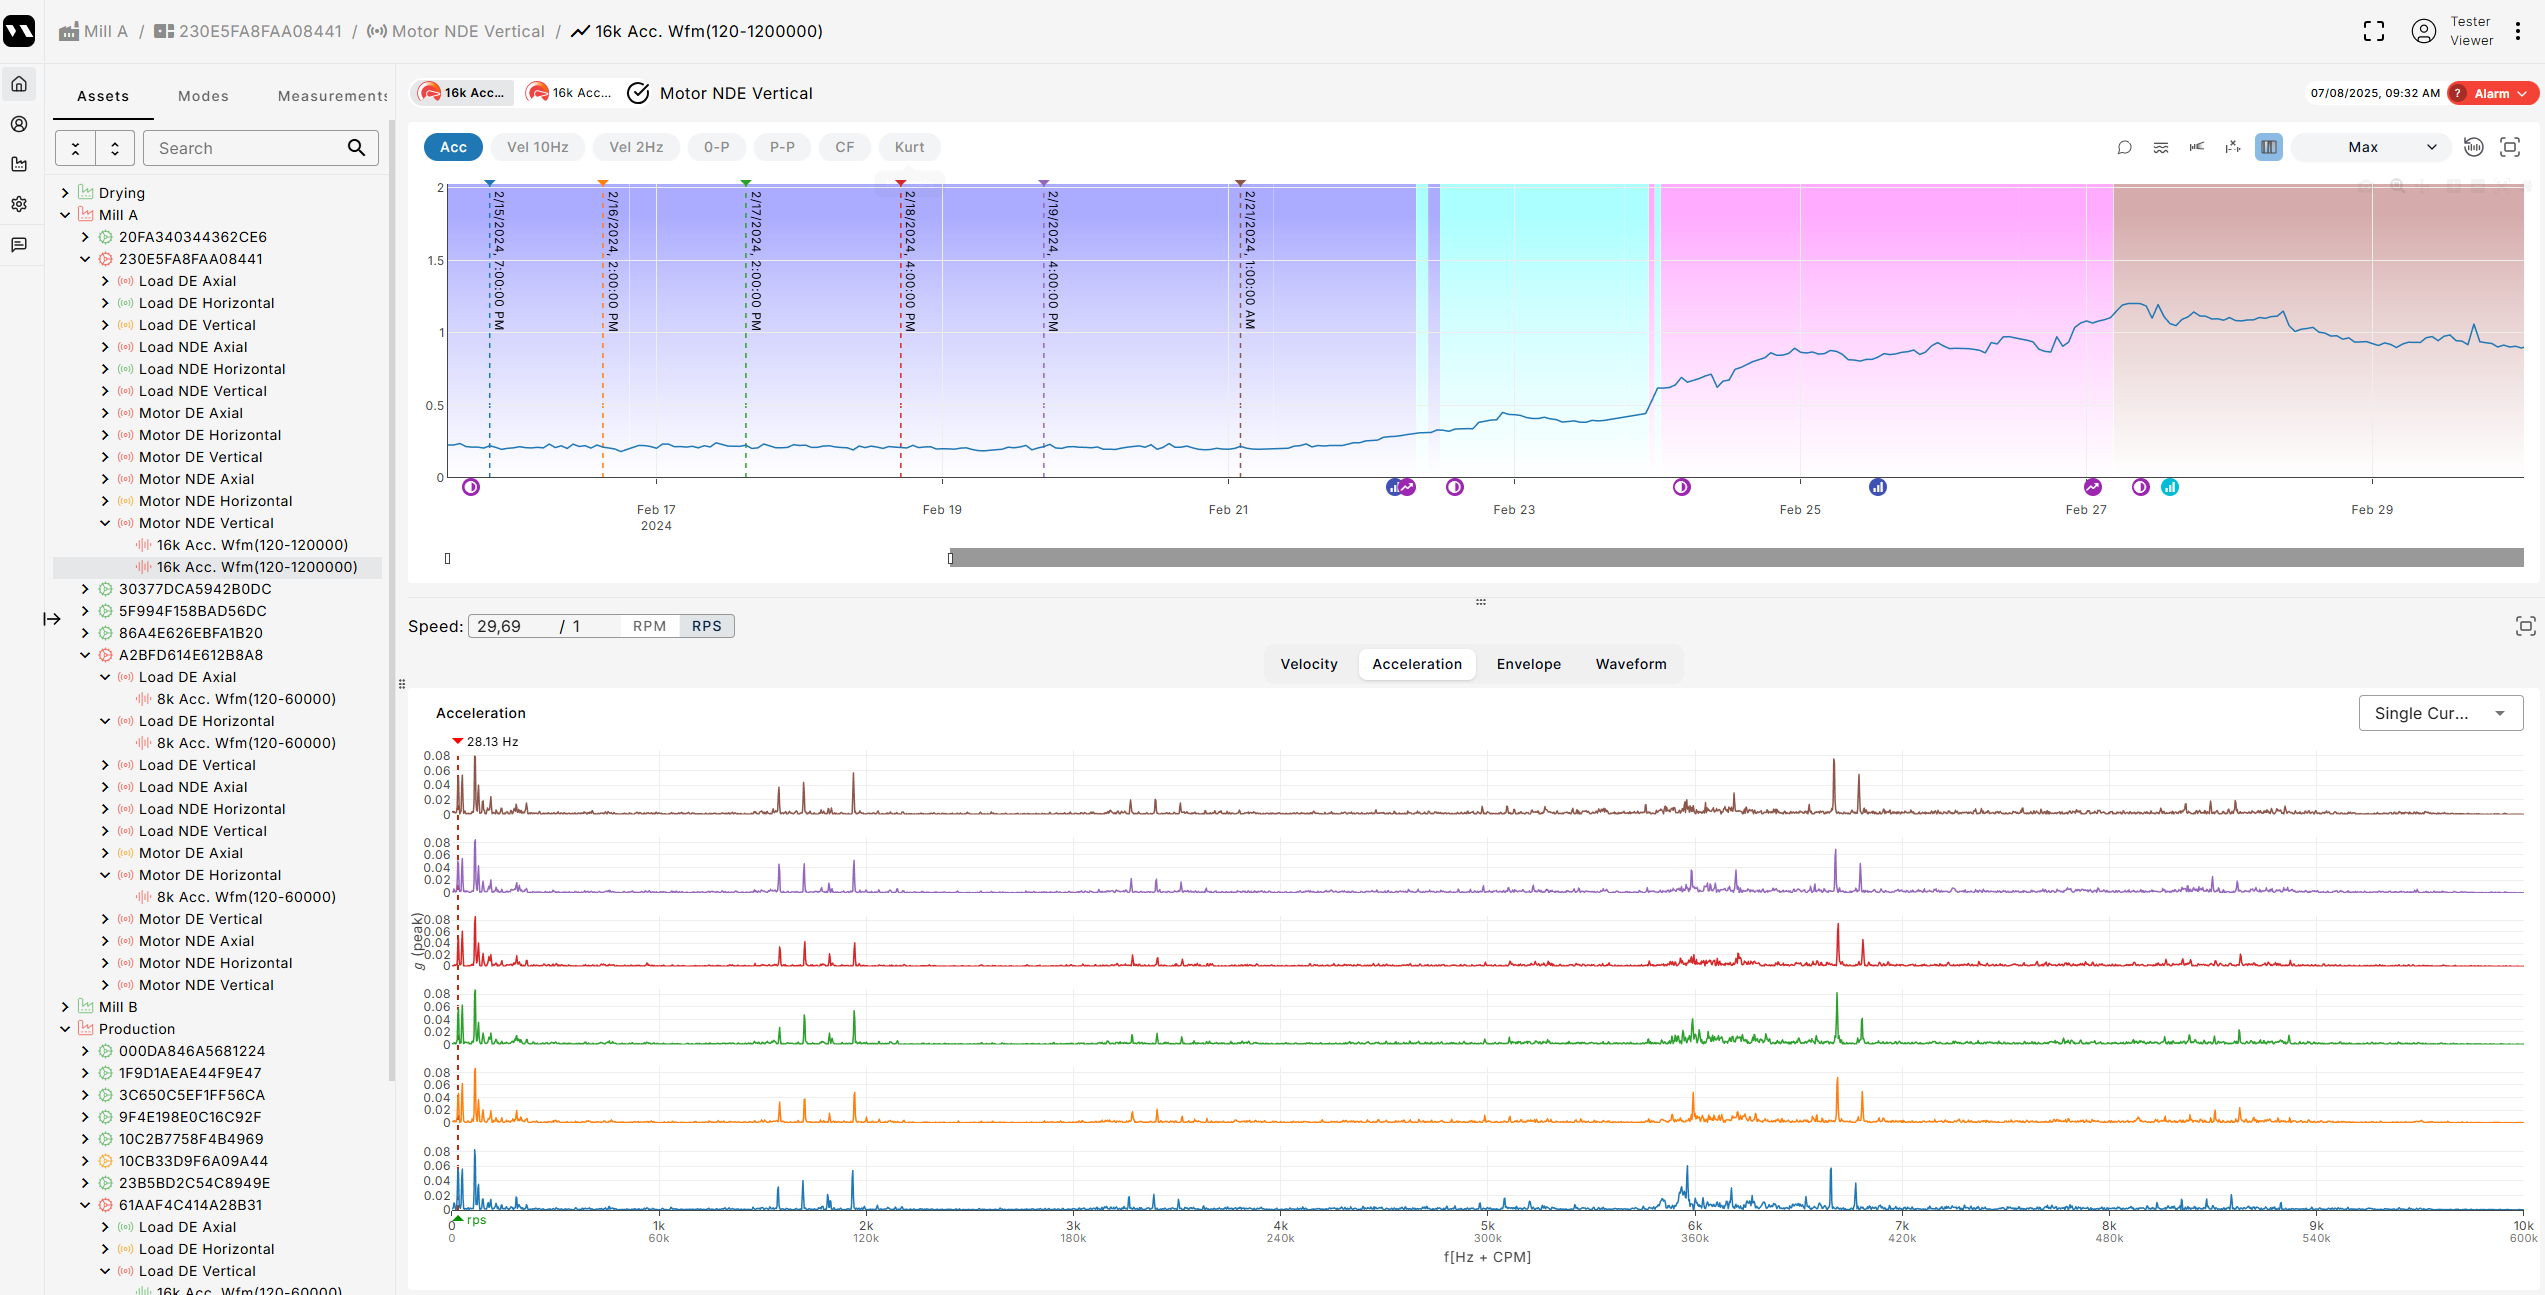Toggle the highlighted column bands view icon
The image size is (2545, 1295).
tap(2269, 147)
